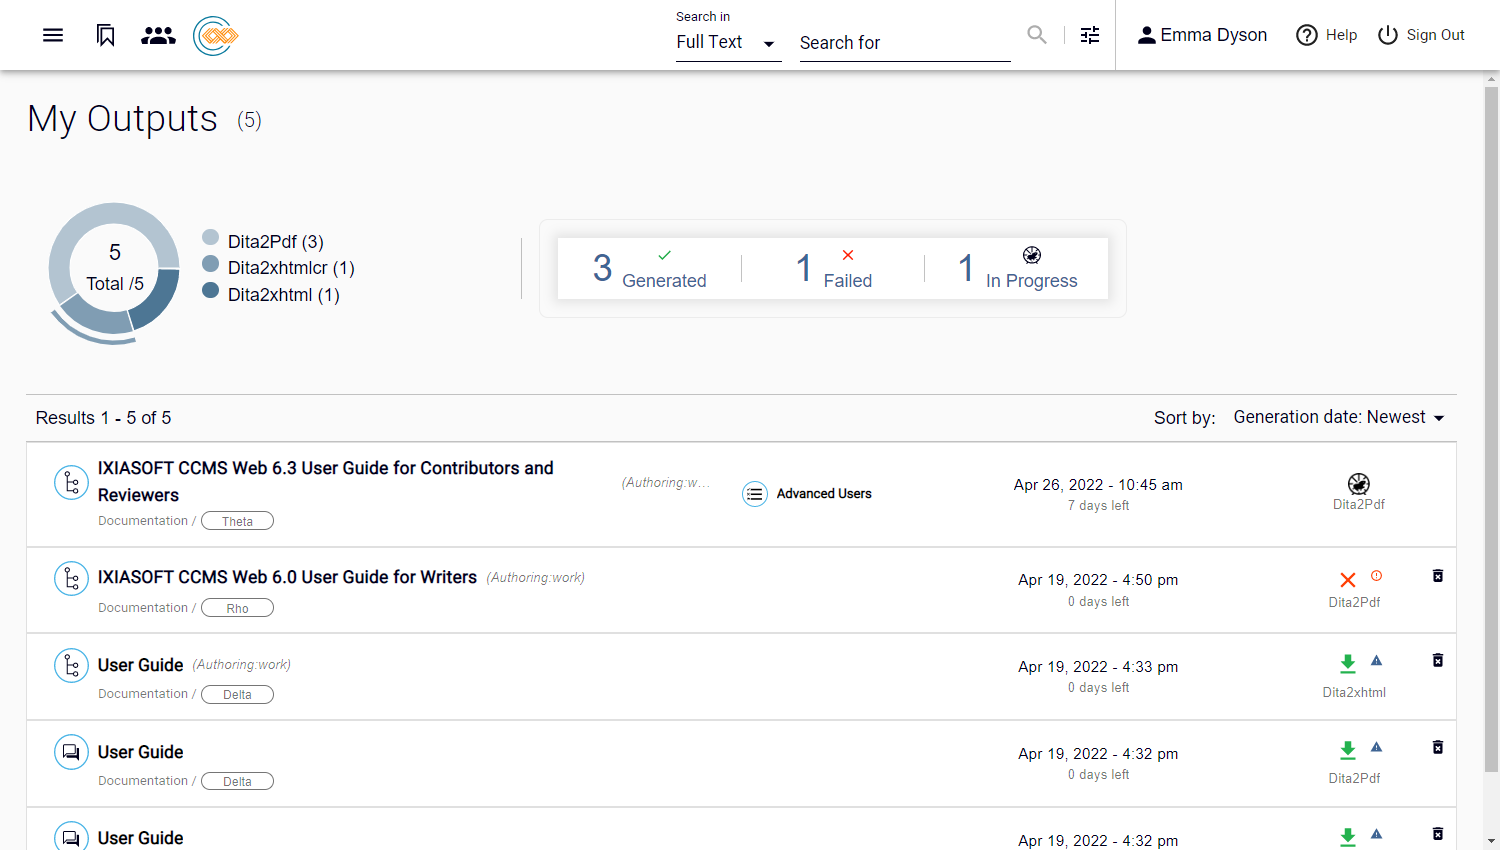The width and height of the screenshot is (1500, 850).
Task: Click red failed X icon on Rho row
Action: [x=1348, y=580]
